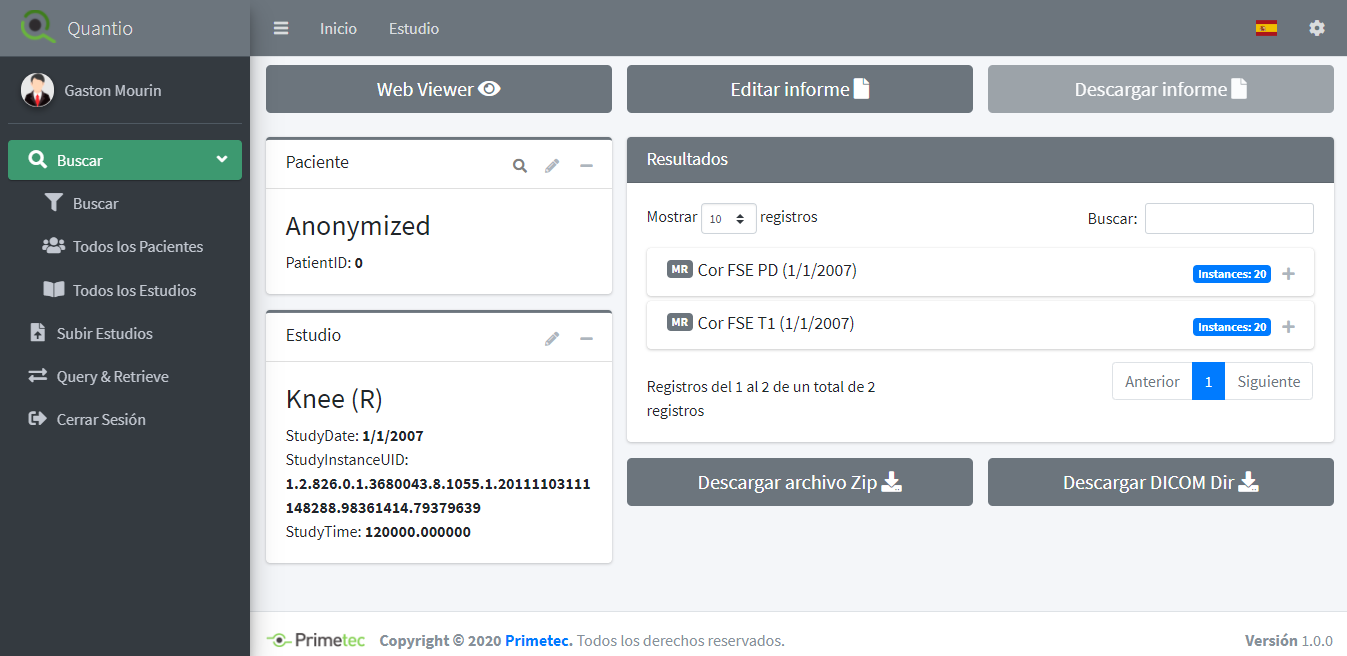Image resolution: width=1347 pixels, height=656 pixels.
Task: Expand Cor FSE PD series row
Action: [1288, 274]
